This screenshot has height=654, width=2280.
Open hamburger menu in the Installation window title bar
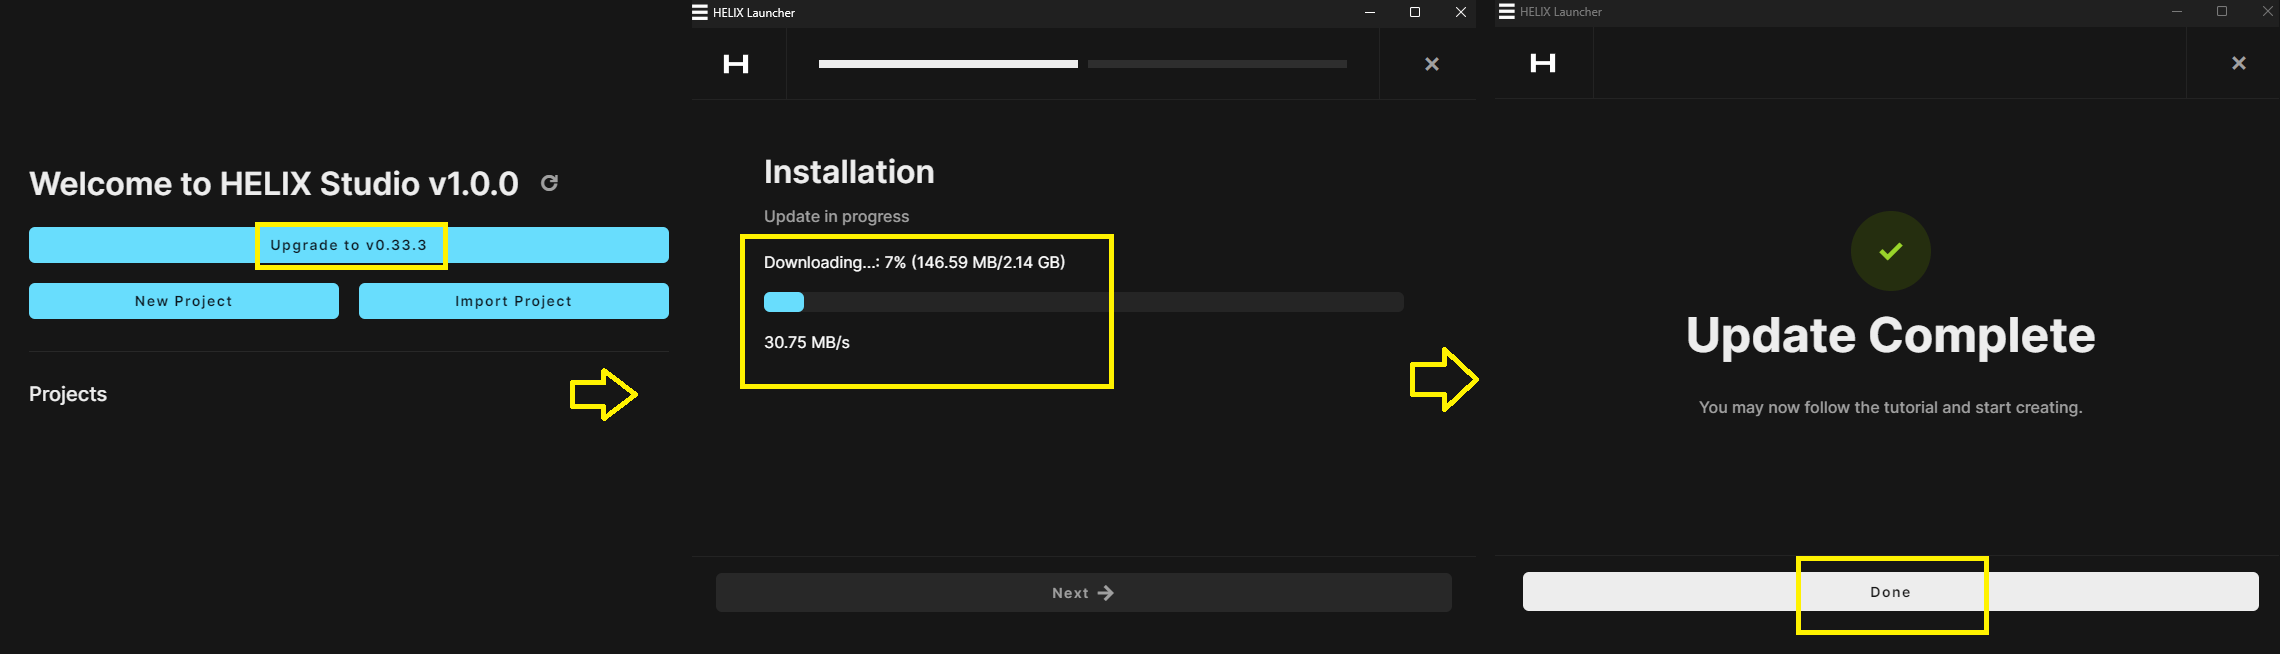[x=700, y=12]
